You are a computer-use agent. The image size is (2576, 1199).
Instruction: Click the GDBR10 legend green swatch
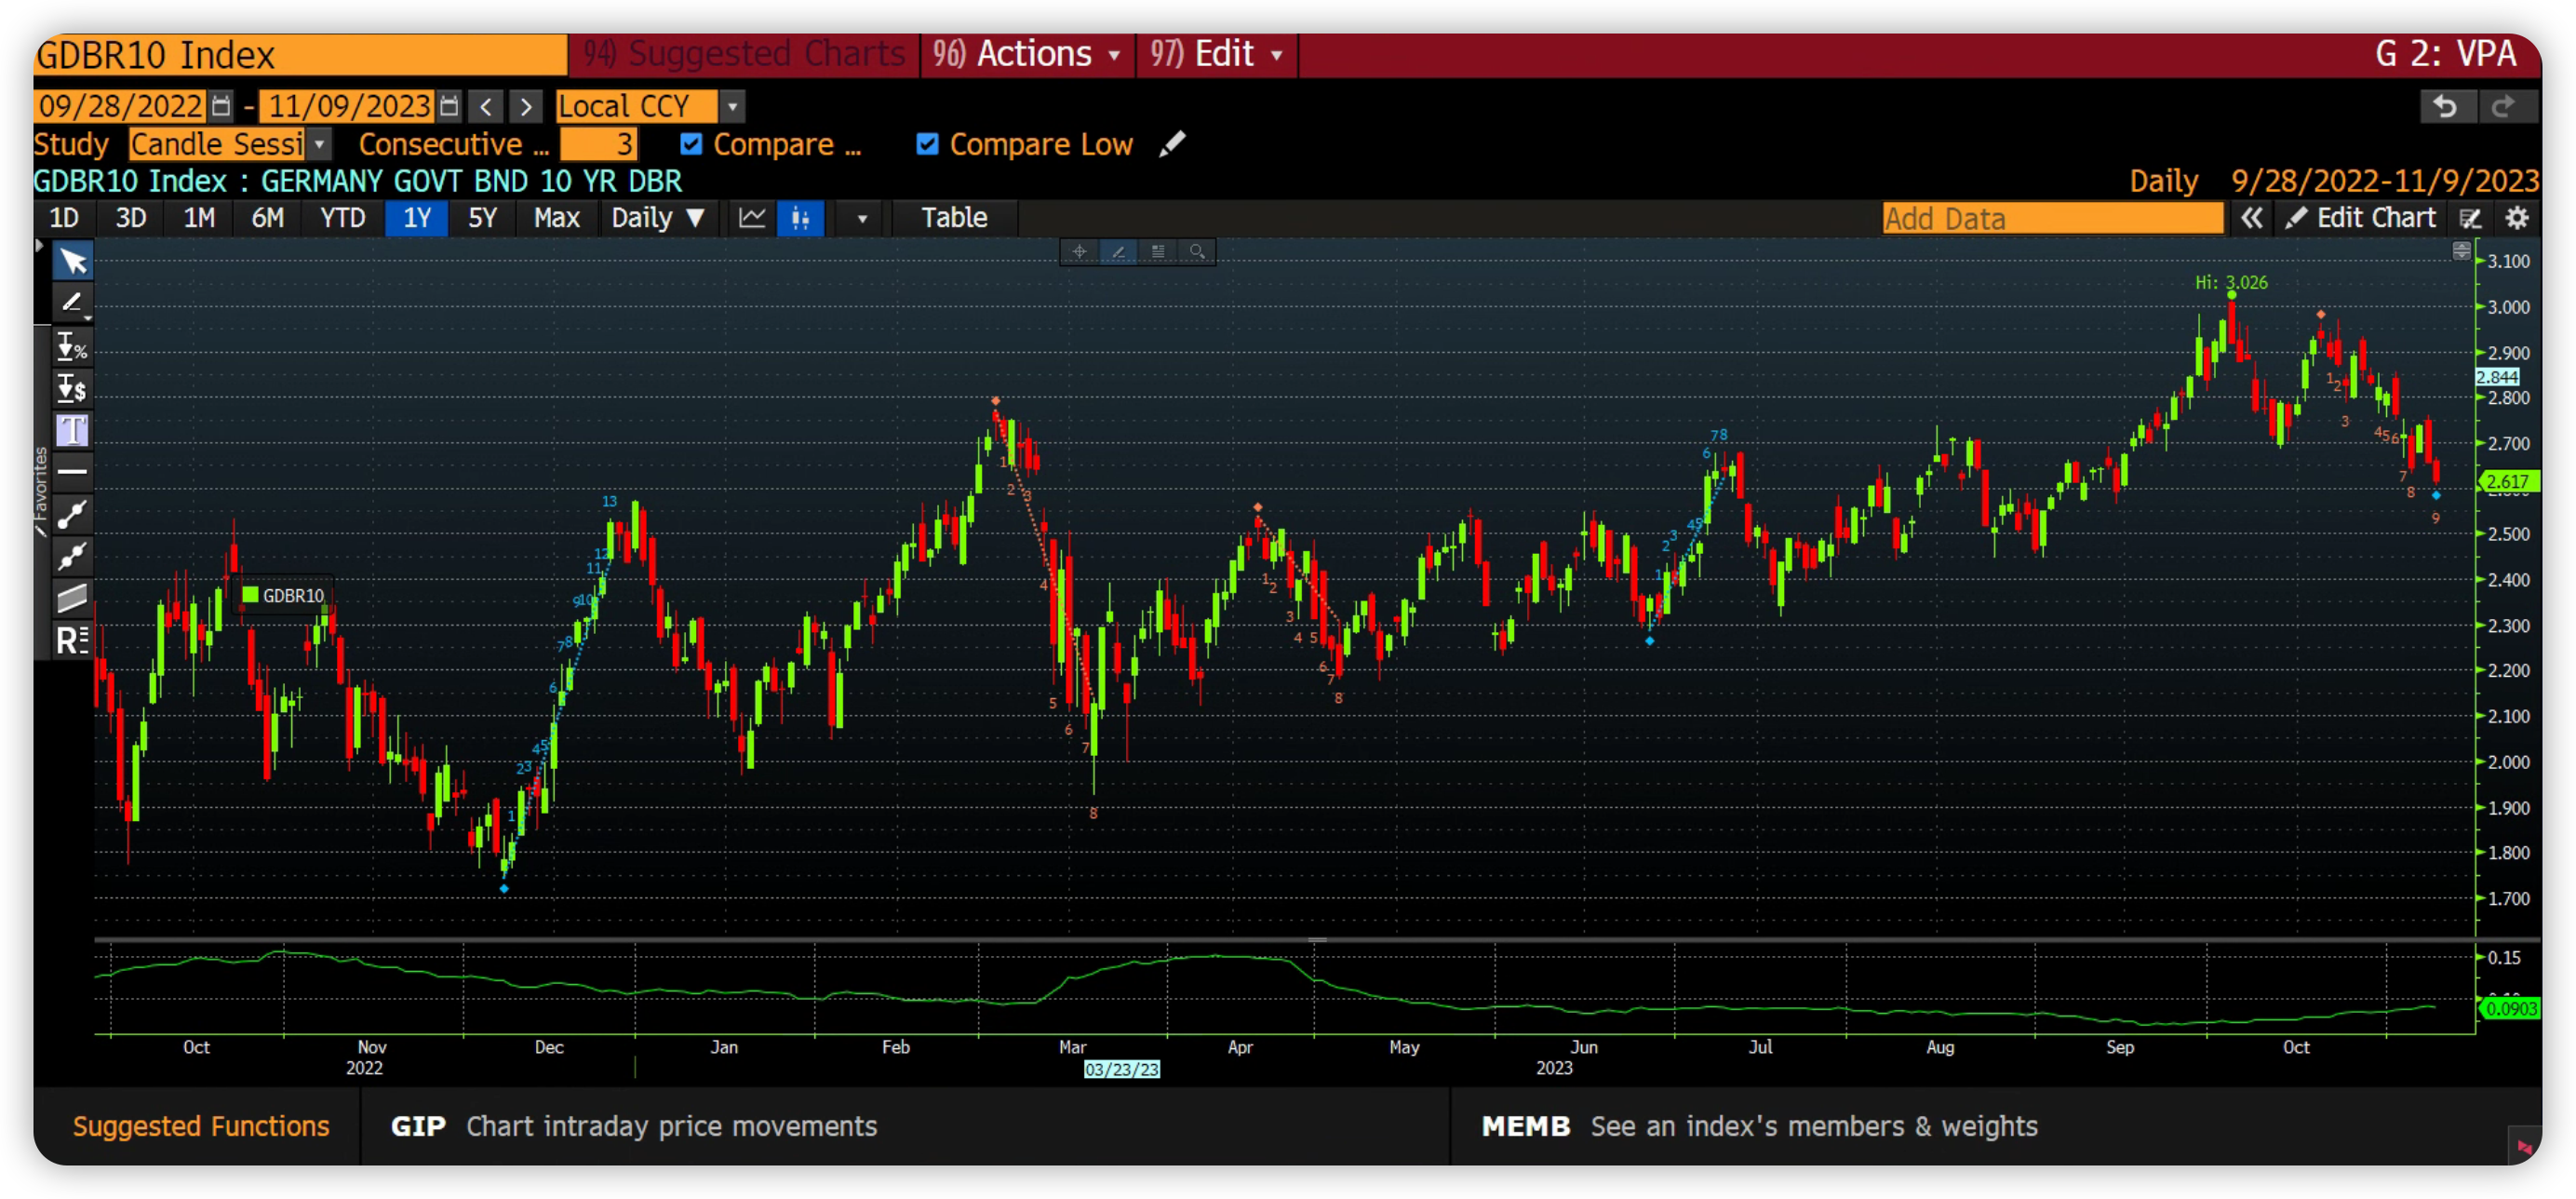(250, 595)
